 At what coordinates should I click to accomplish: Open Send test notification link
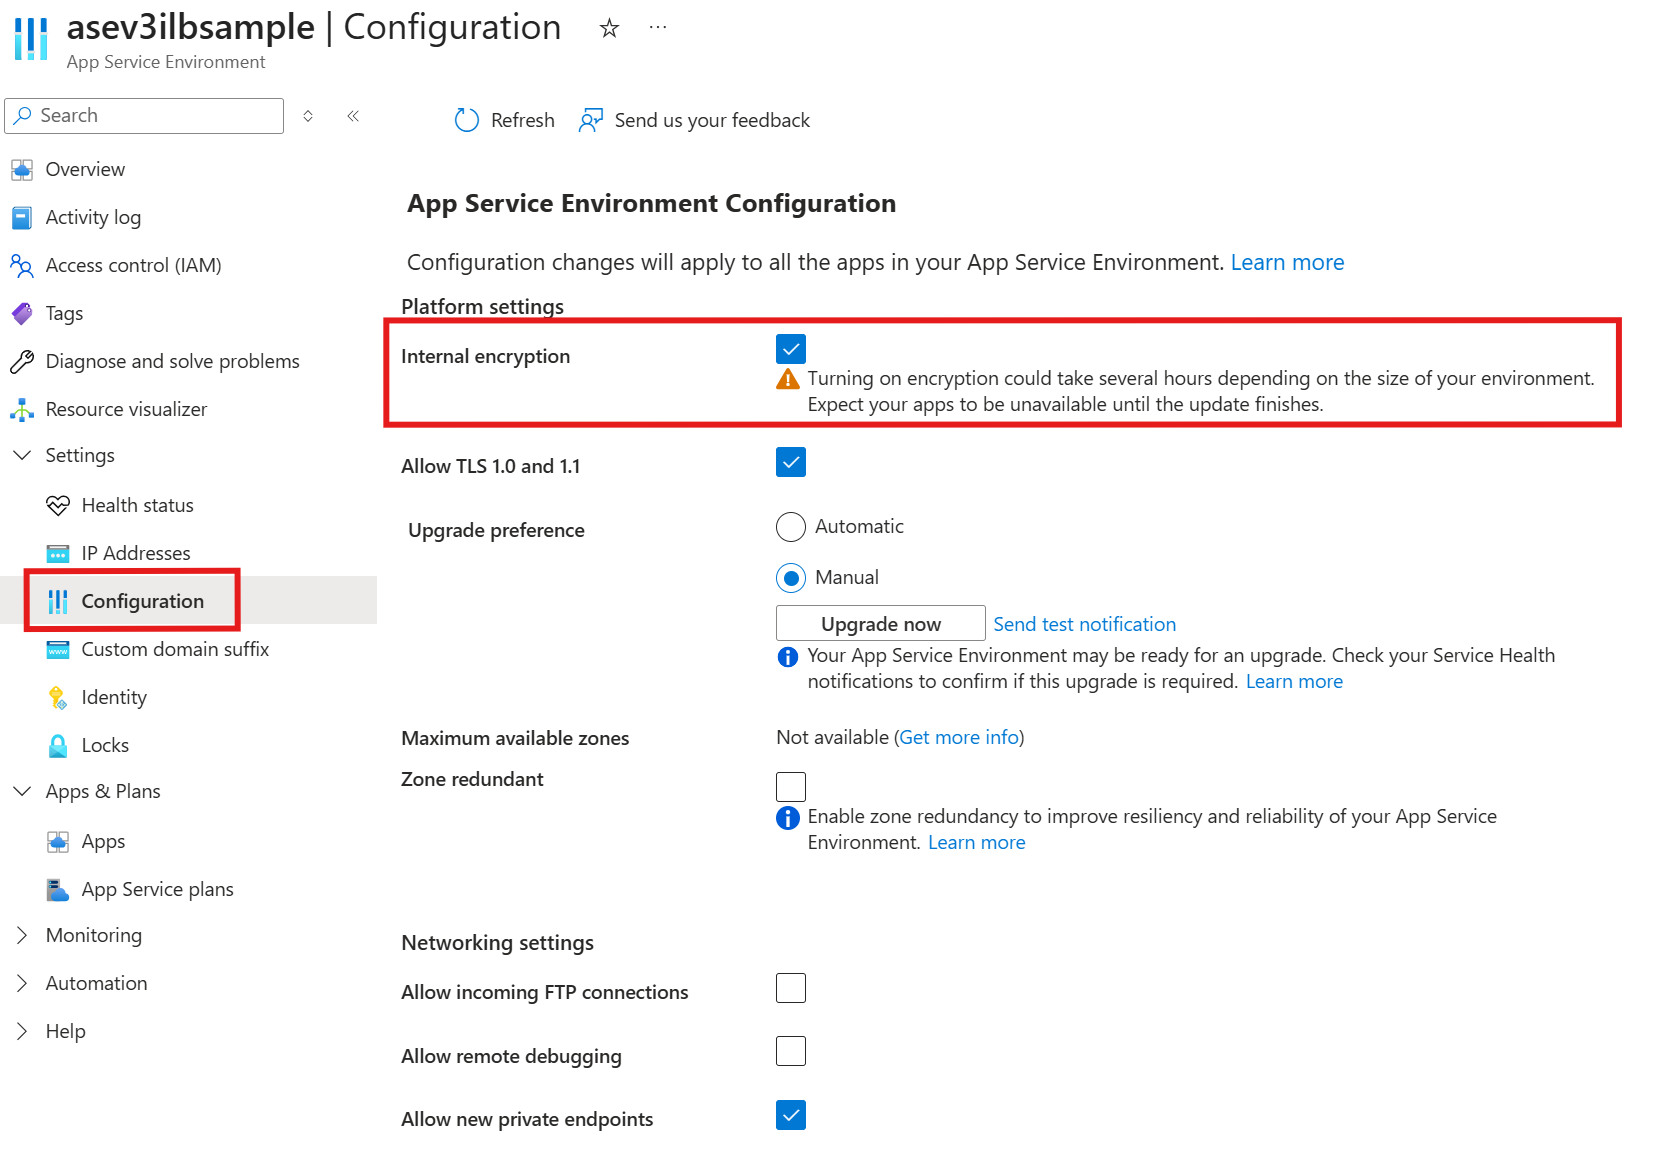pos(1084,623)
